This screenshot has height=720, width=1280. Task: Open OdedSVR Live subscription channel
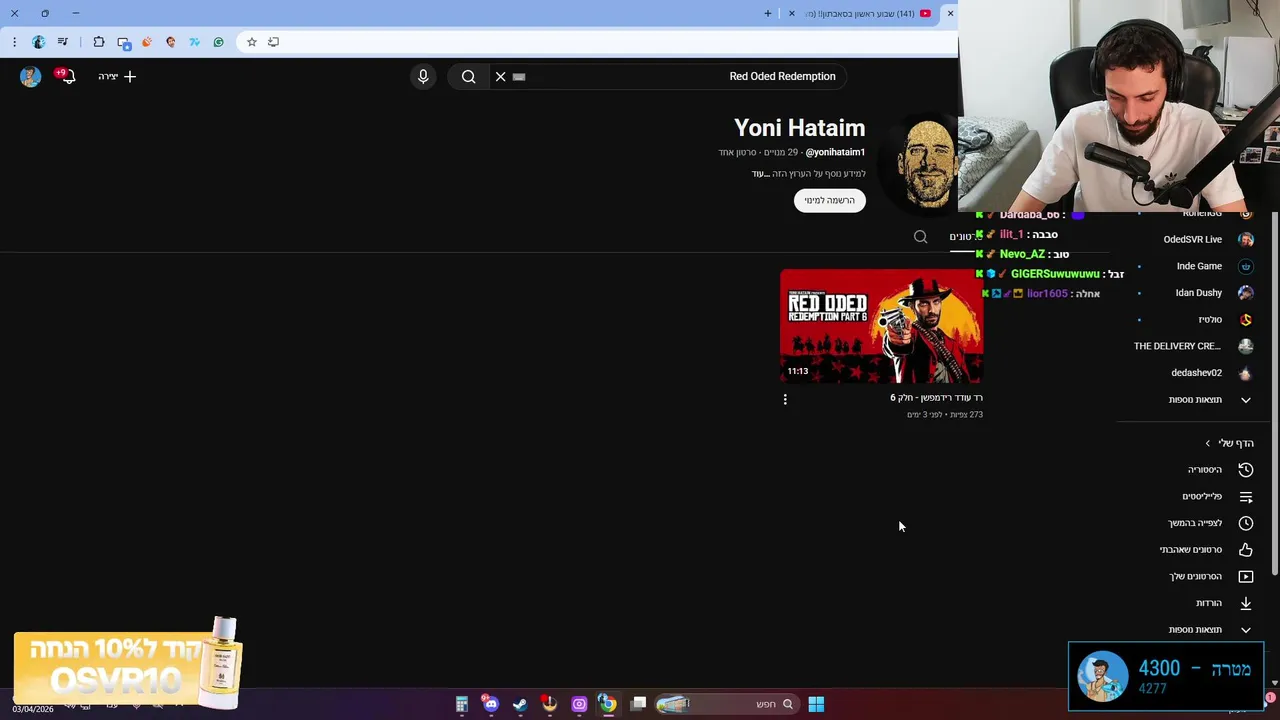click(x=1208, y=240)
